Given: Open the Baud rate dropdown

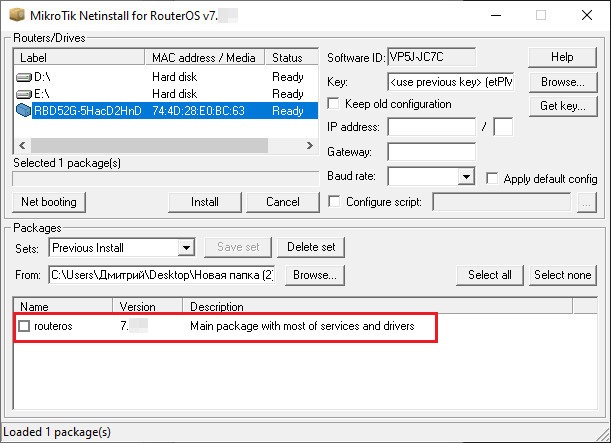Looking at the screenshot, I should tap(466, 177).
